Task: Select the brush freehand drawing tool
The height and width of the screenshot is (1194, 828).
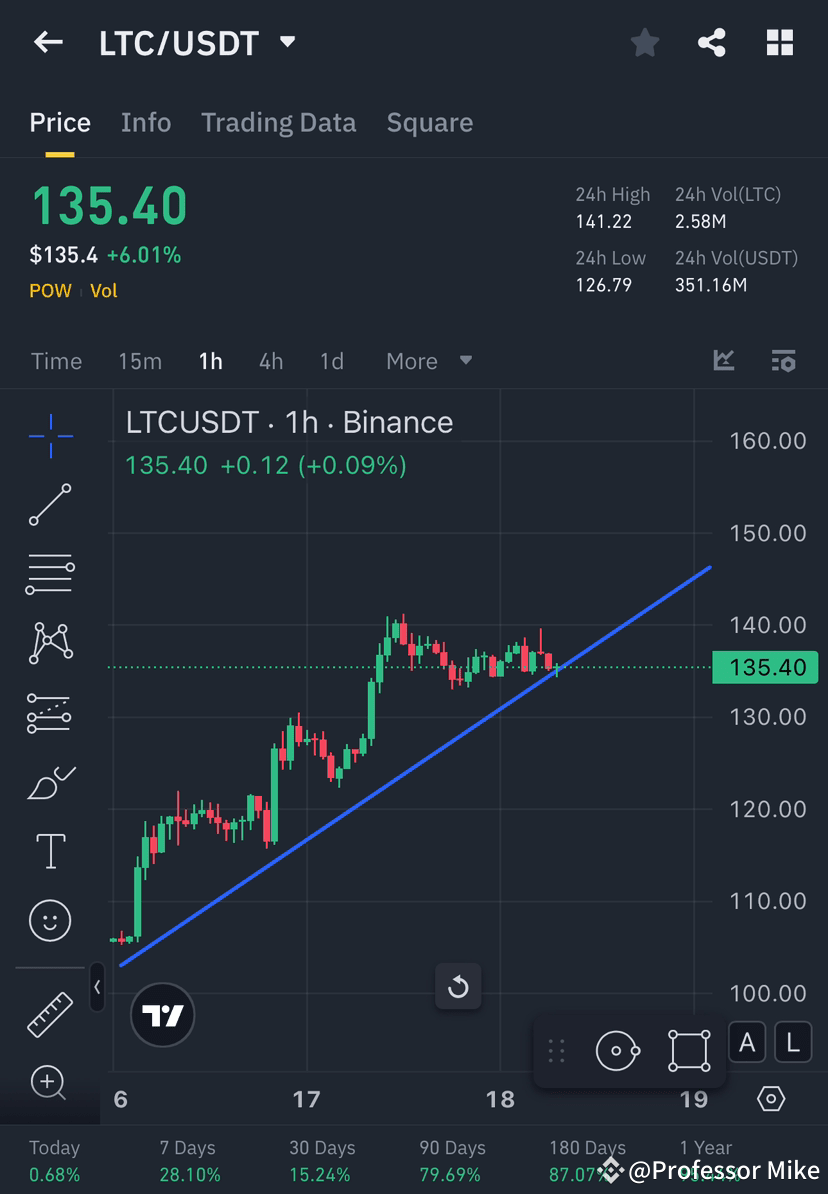Action: coord(50,783)
